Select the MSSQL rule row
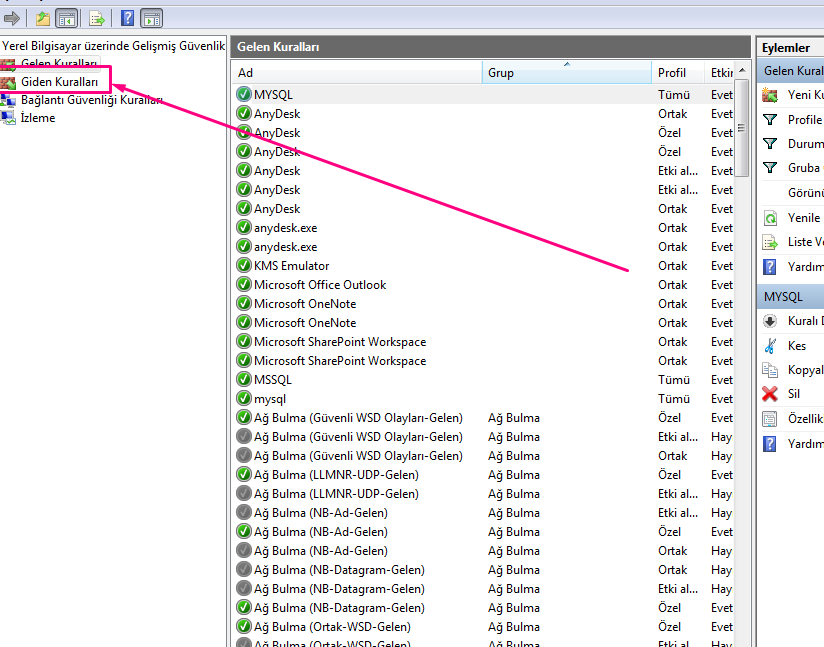This screenshot has height=647, width=824. point(482,379)
